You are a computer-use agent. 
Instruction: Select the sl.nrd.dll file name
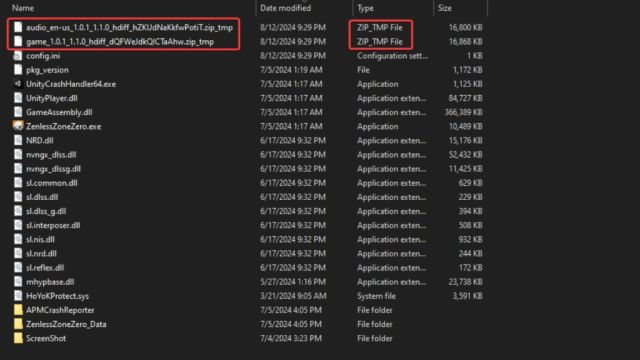pos(41,253)
